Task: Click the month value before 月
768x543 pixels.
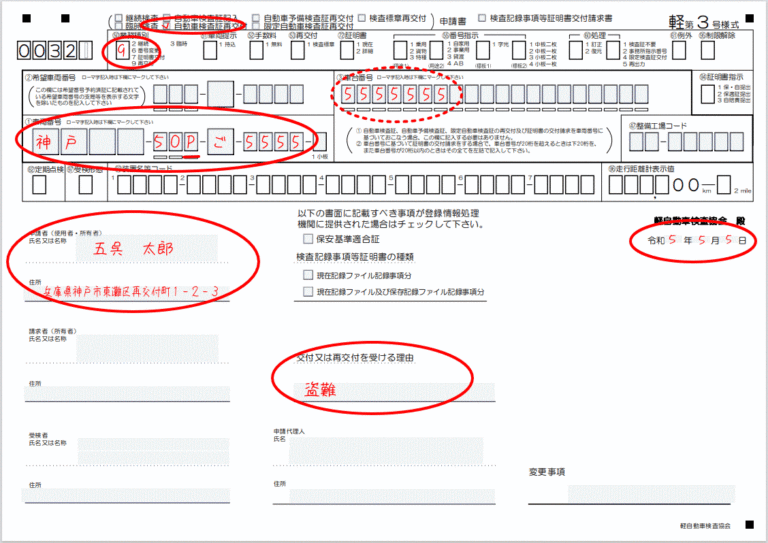Action: (701, 239)
